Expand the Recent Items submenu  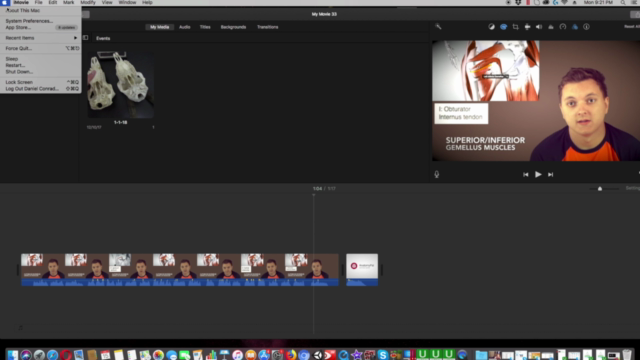coord(40,38)
